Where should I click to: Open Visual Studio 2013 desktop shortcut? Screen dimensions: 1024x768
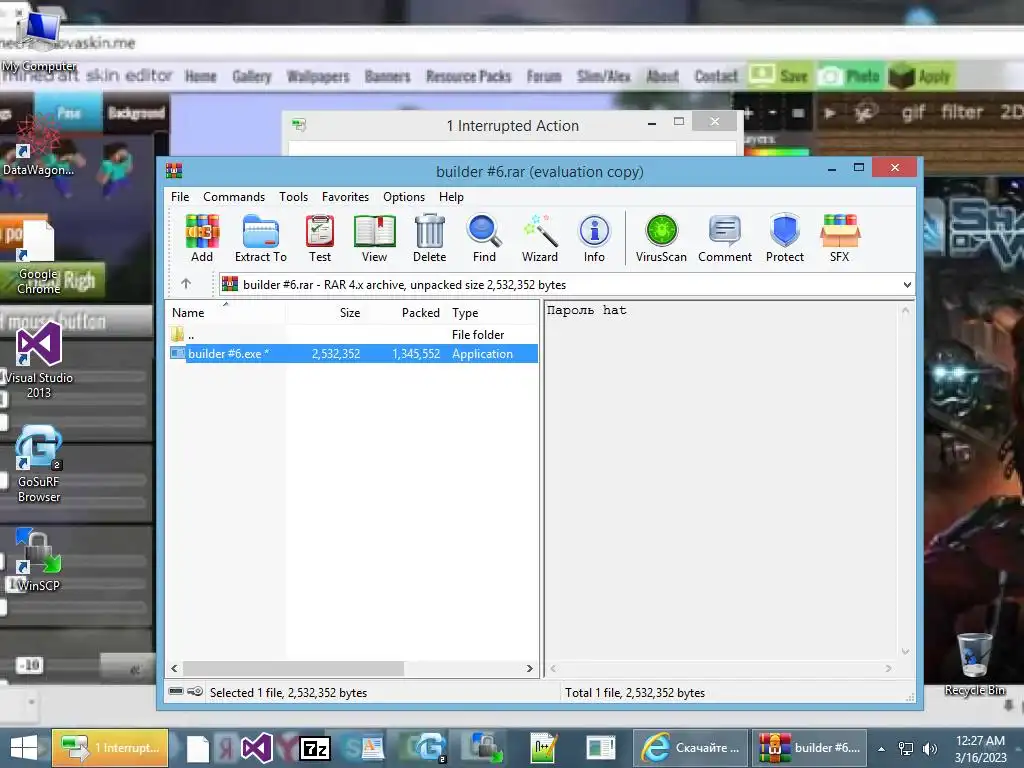pyautogui.click(x=38, y=362)
